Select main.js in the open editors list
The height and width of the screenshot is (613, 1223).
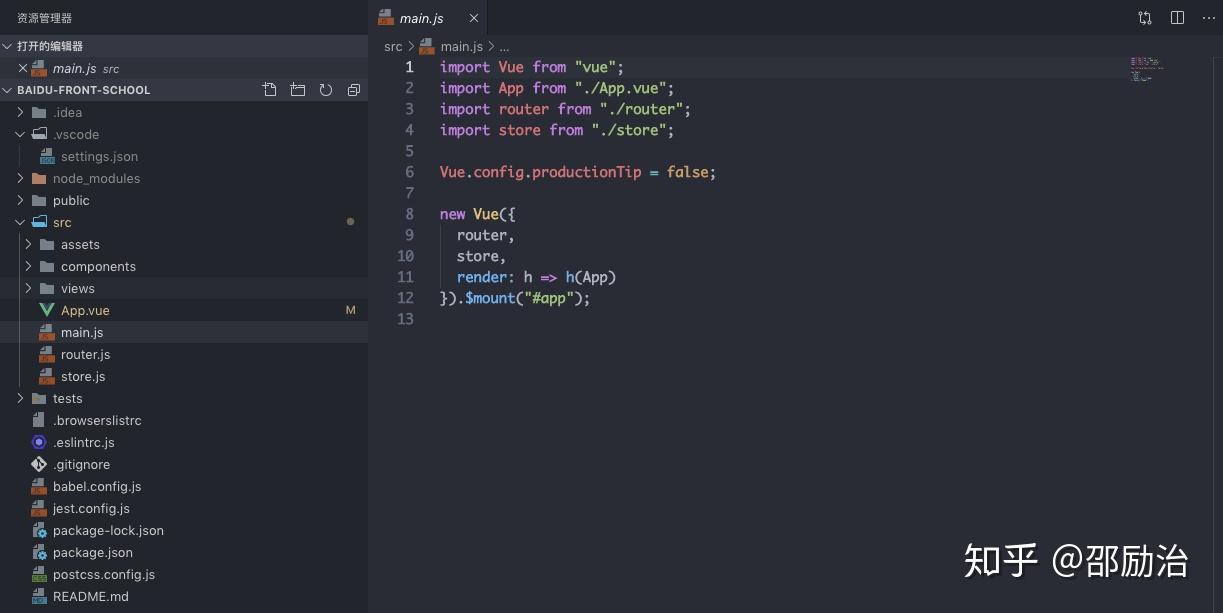pos(184,68)
